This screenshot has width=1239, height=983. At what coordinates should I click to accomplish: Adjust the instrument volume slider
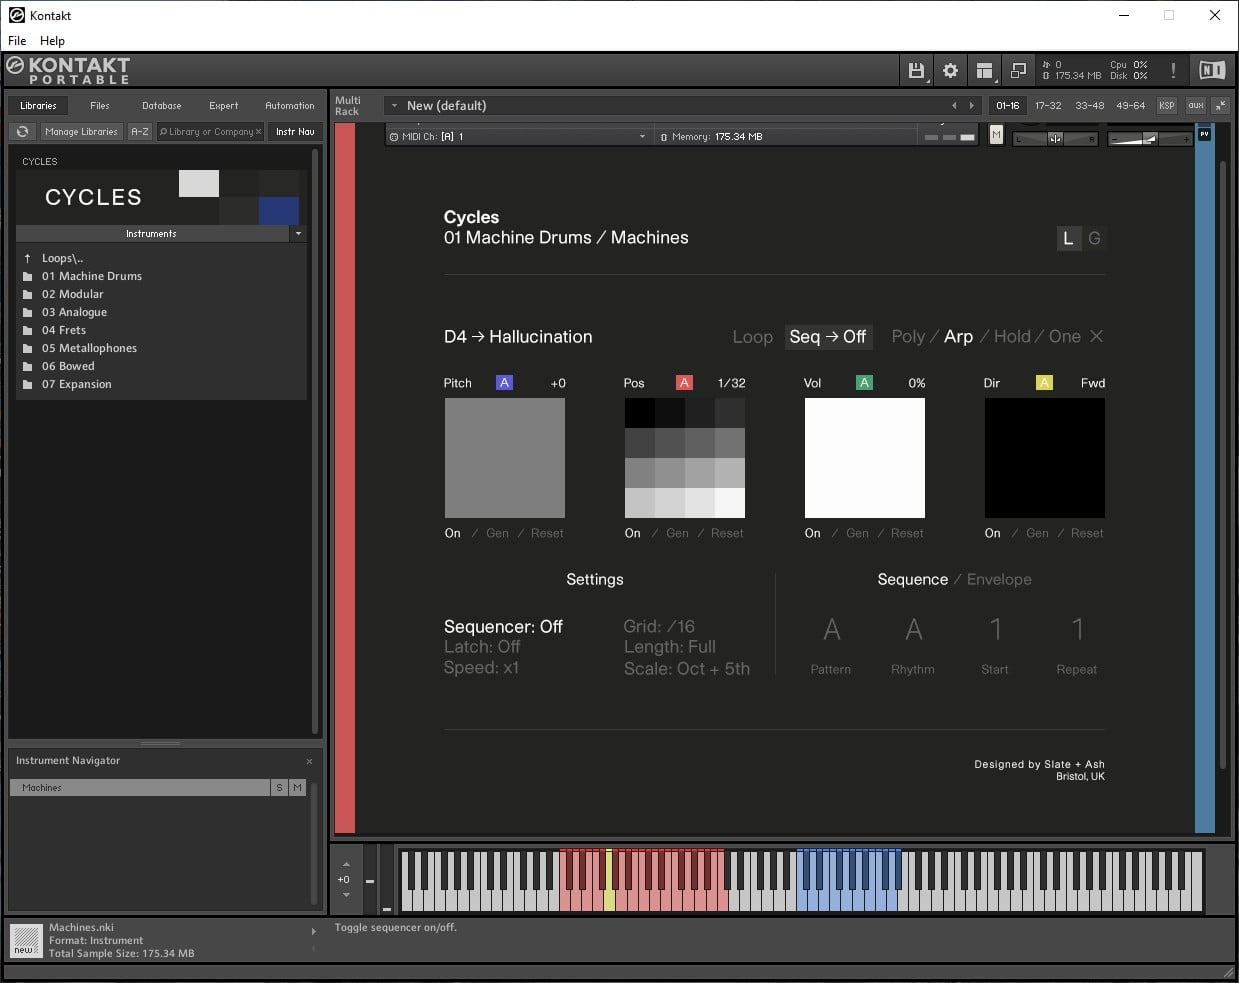(1150, 139)
